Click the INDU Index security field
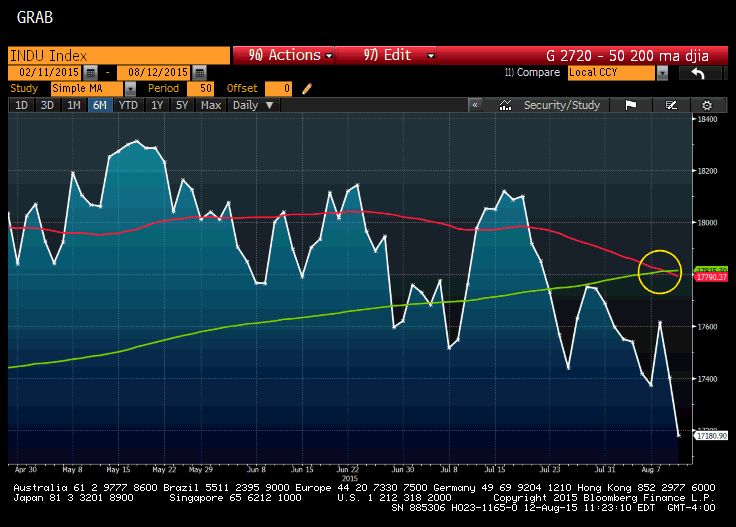The height and width of the screenshot is (527, 736). tap(119, 55)
